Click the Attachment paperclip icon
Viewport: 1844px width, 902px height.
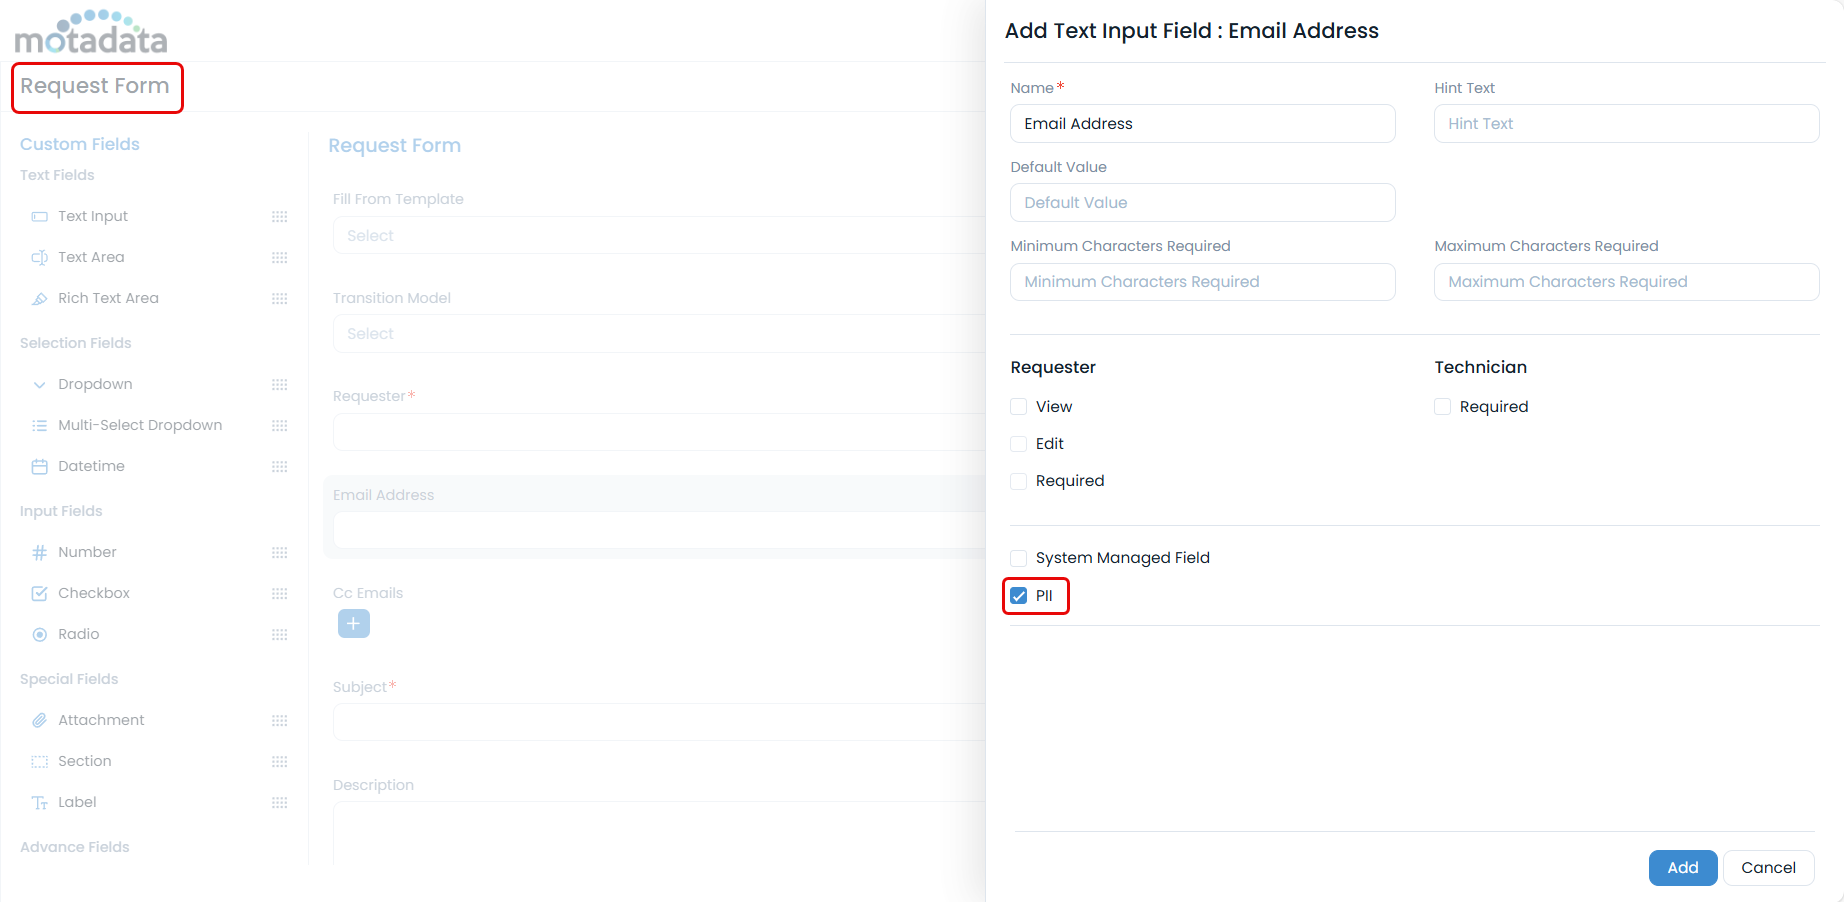[x=40, y=721]
